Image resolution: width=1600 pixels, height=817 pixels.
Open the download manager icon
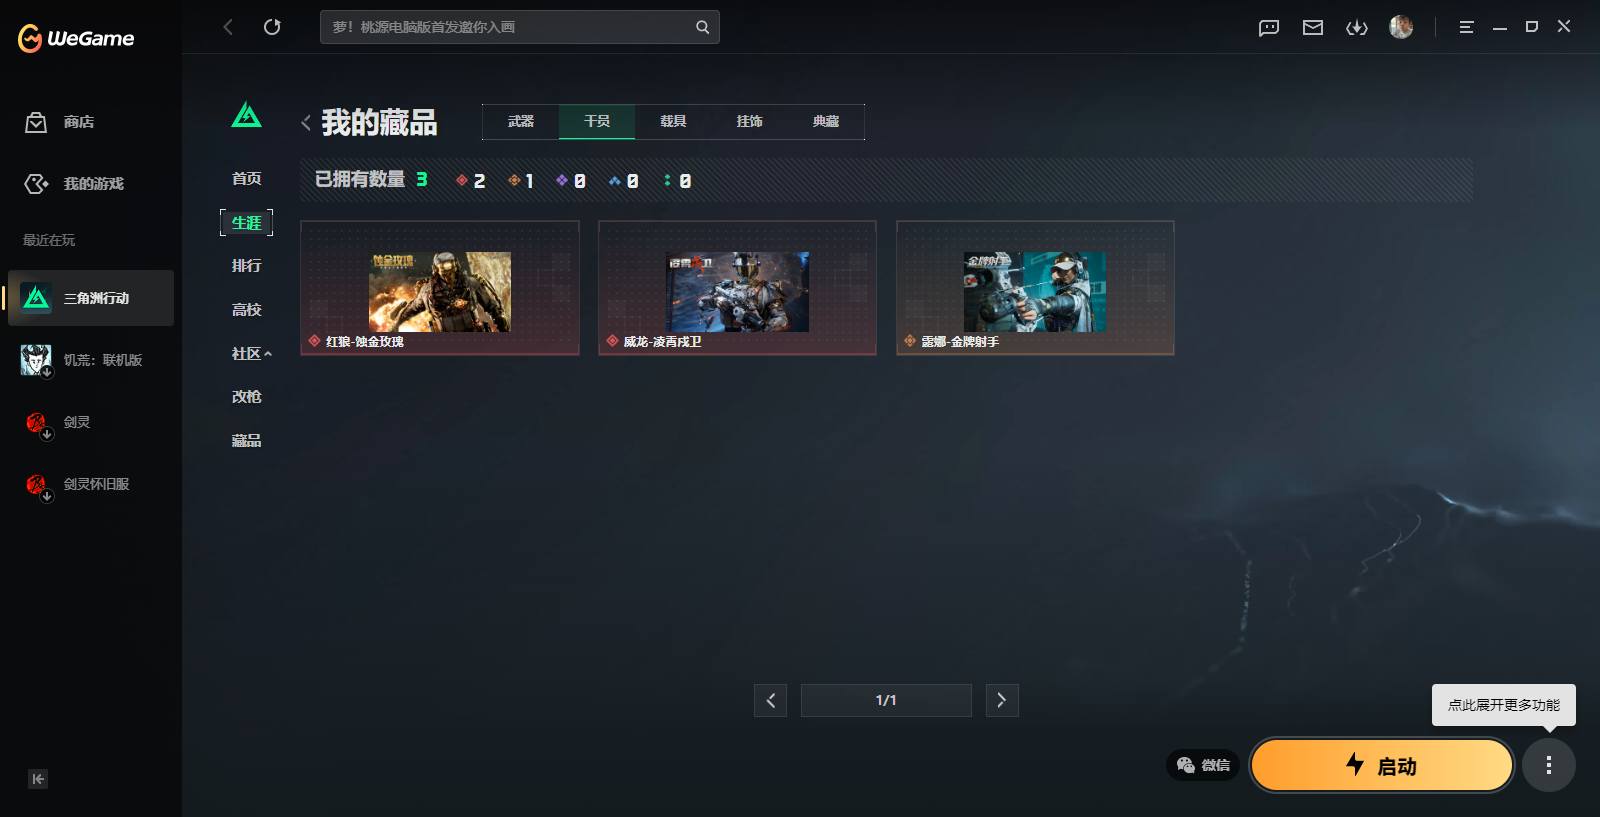click(1357, 27)
